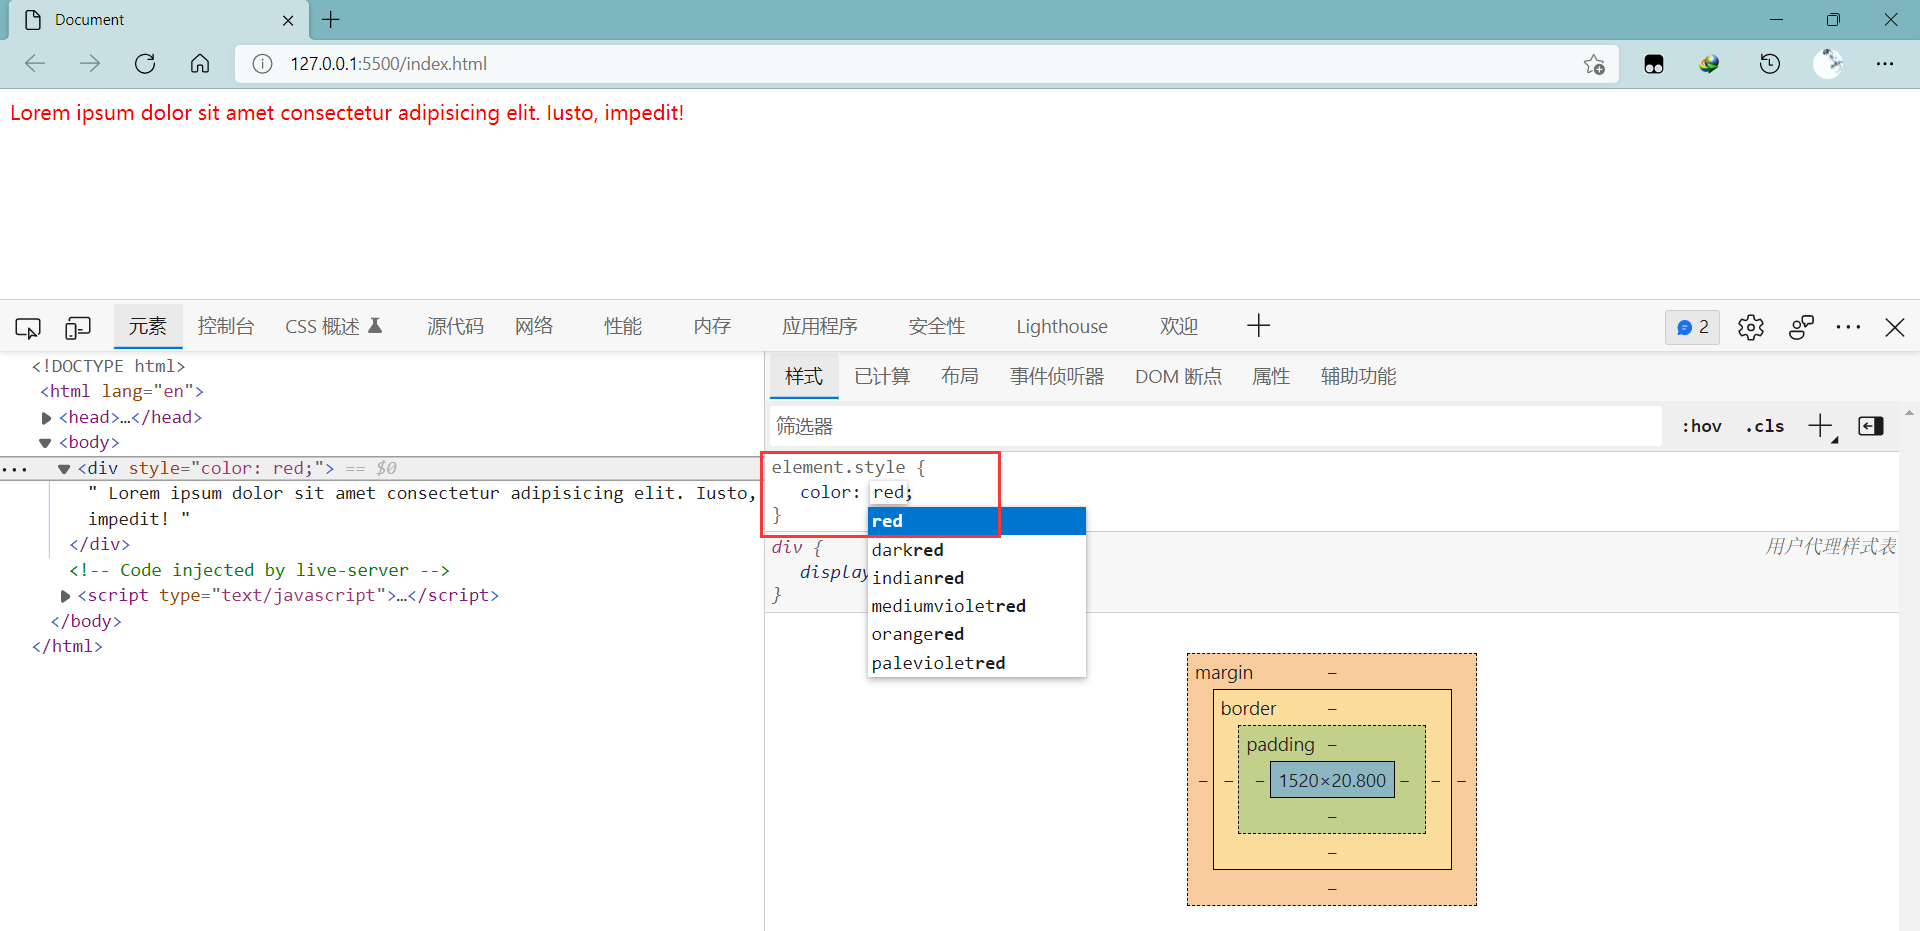
Task: Choose mediumvioletred from autocomplete list
Action: tap(977, 606)
